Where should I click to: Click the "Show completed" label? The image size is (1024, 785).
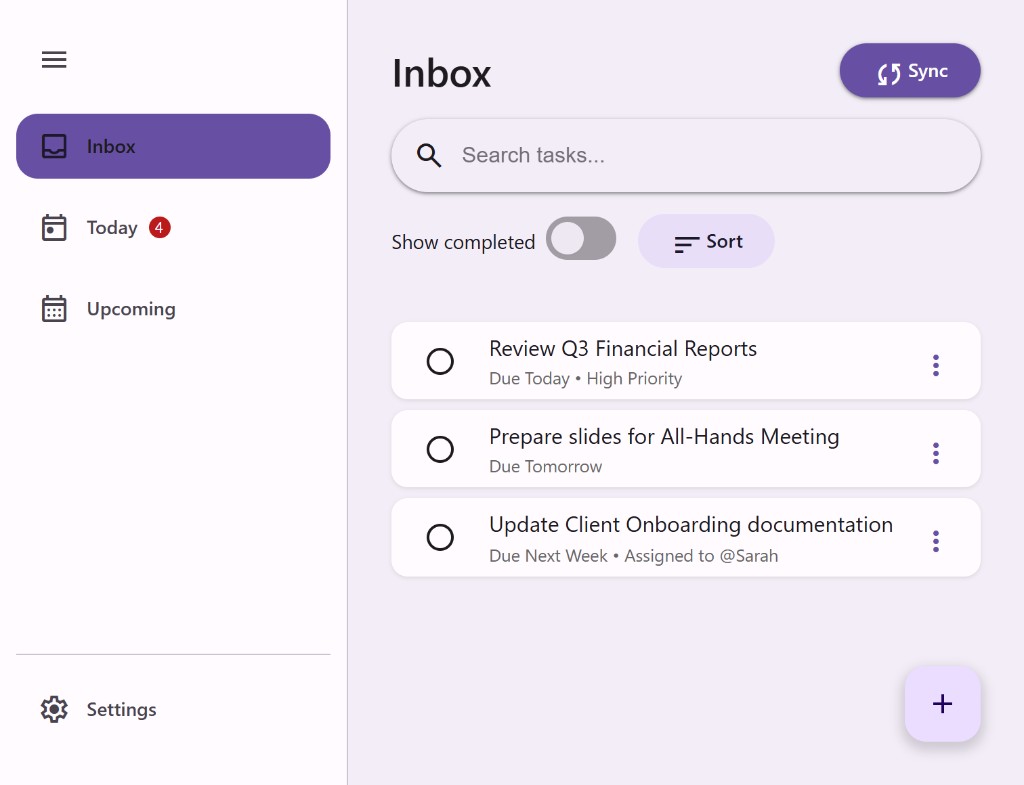[x=463, y=242]
